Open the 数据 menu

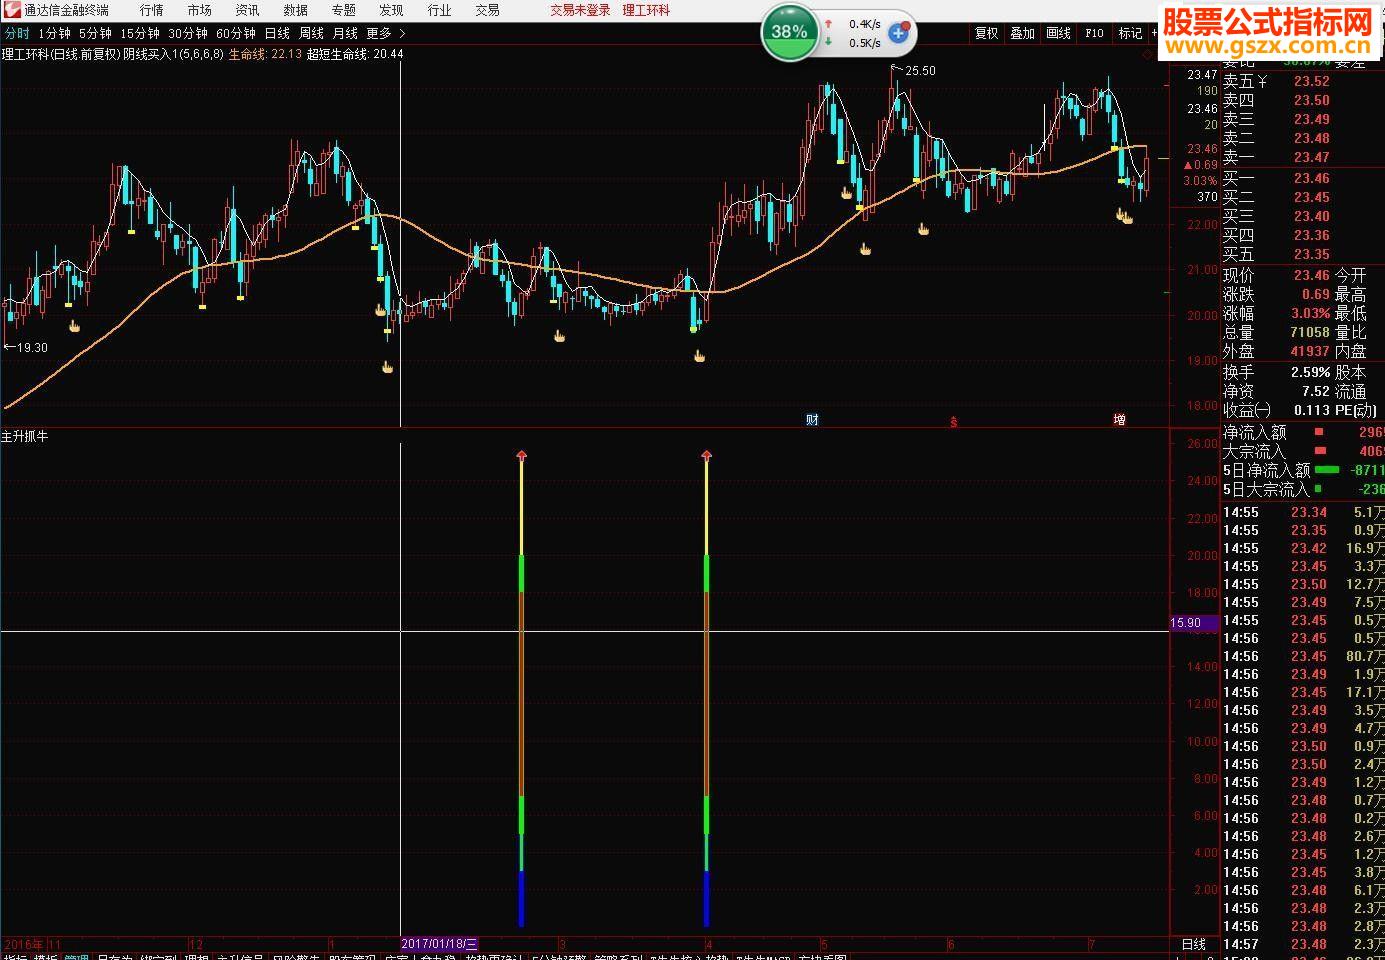[296, 10]
